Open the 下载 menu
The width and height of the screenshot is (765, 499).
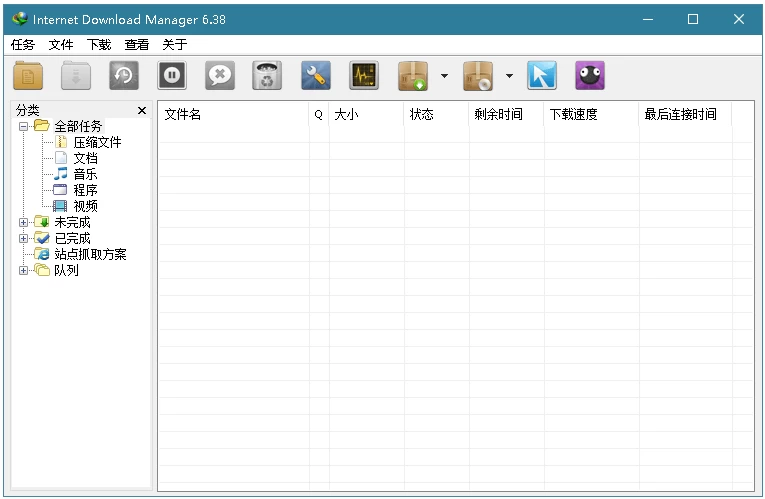99,44
